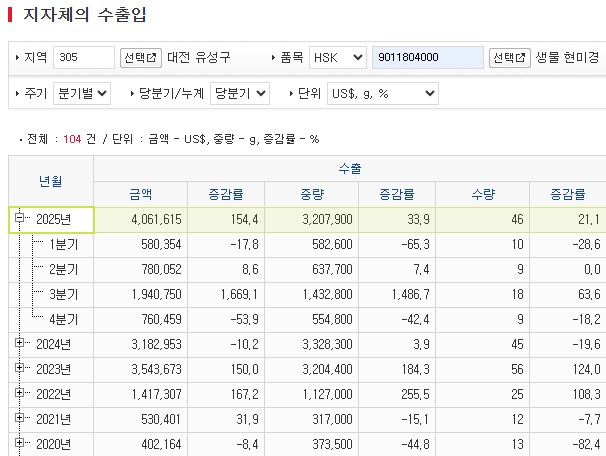Click the 선택 button next to region code

coord(141,58)
